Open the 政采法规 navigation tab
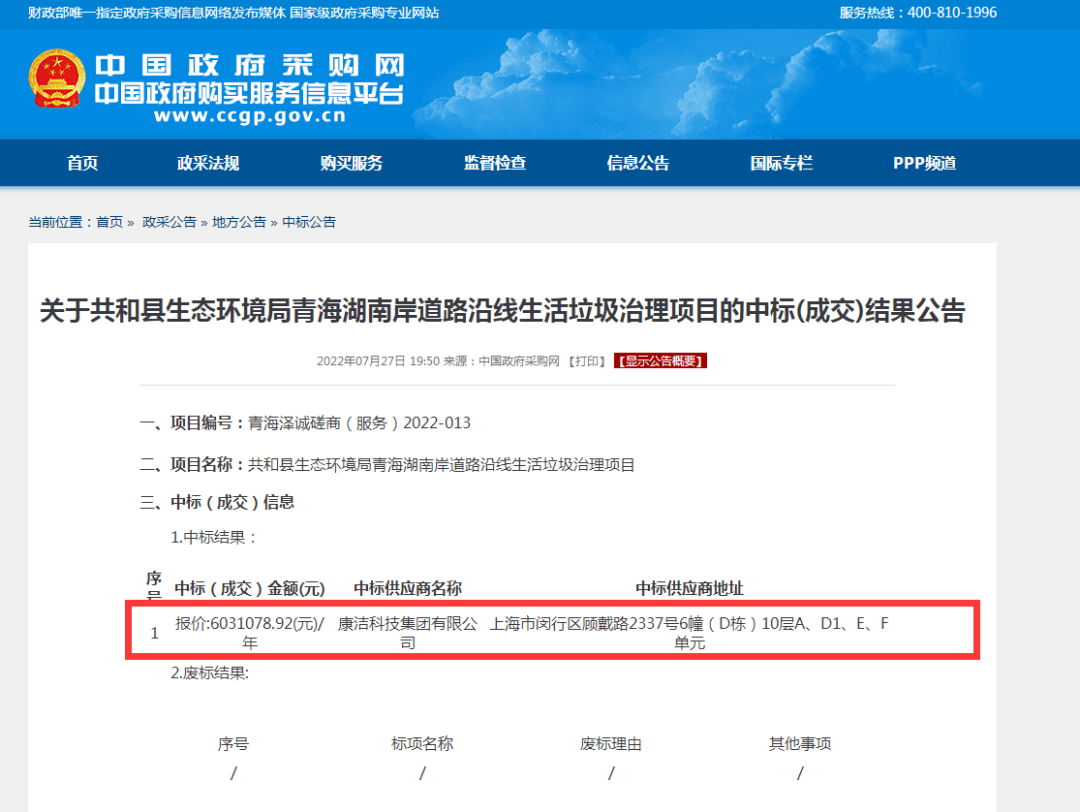The image size is (1080, 812). pyautogui.click(x=208, y=163)
